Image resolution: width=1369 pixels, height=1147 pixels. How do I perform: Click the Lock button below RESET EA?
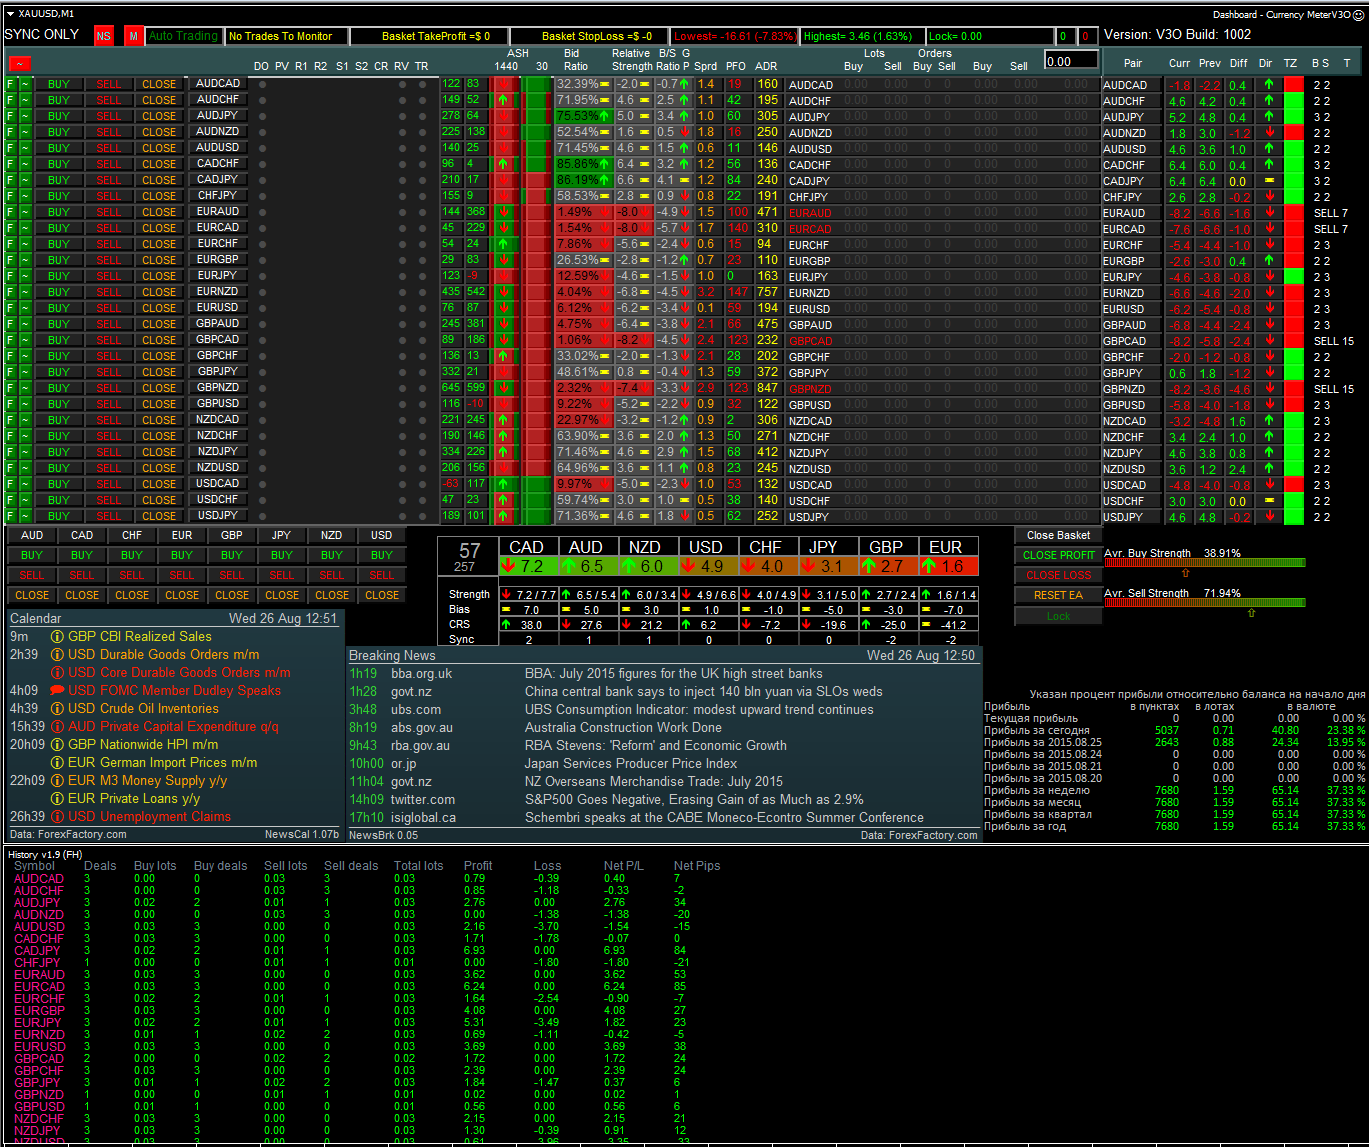(1058, 616)
